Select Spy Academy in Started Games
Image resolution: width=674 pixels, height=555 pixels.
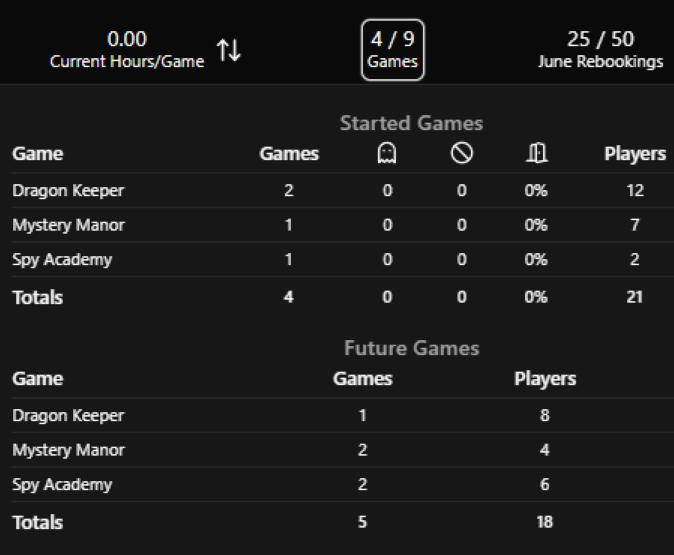pyautogui.click(x=62, y=259)
